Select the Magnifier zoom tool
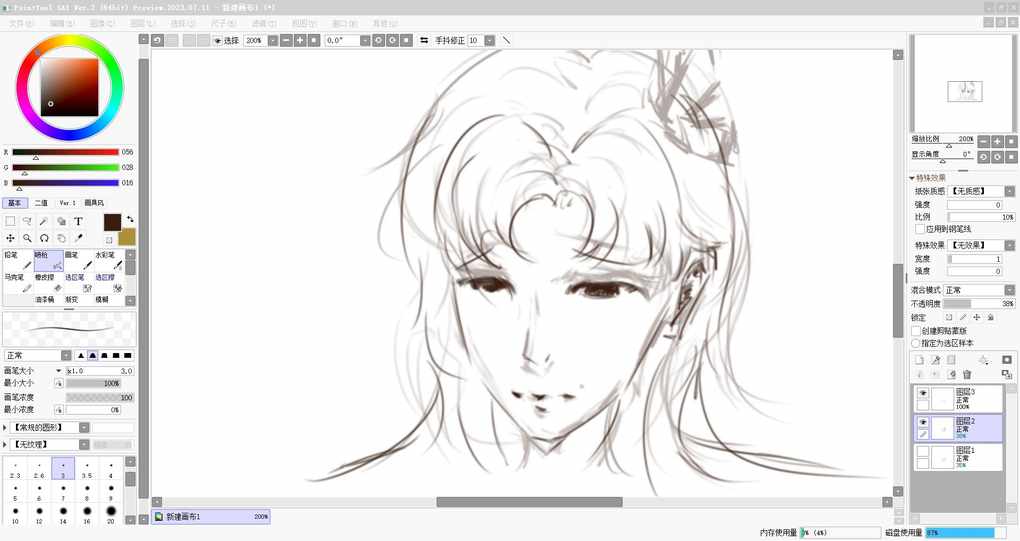 27,238
